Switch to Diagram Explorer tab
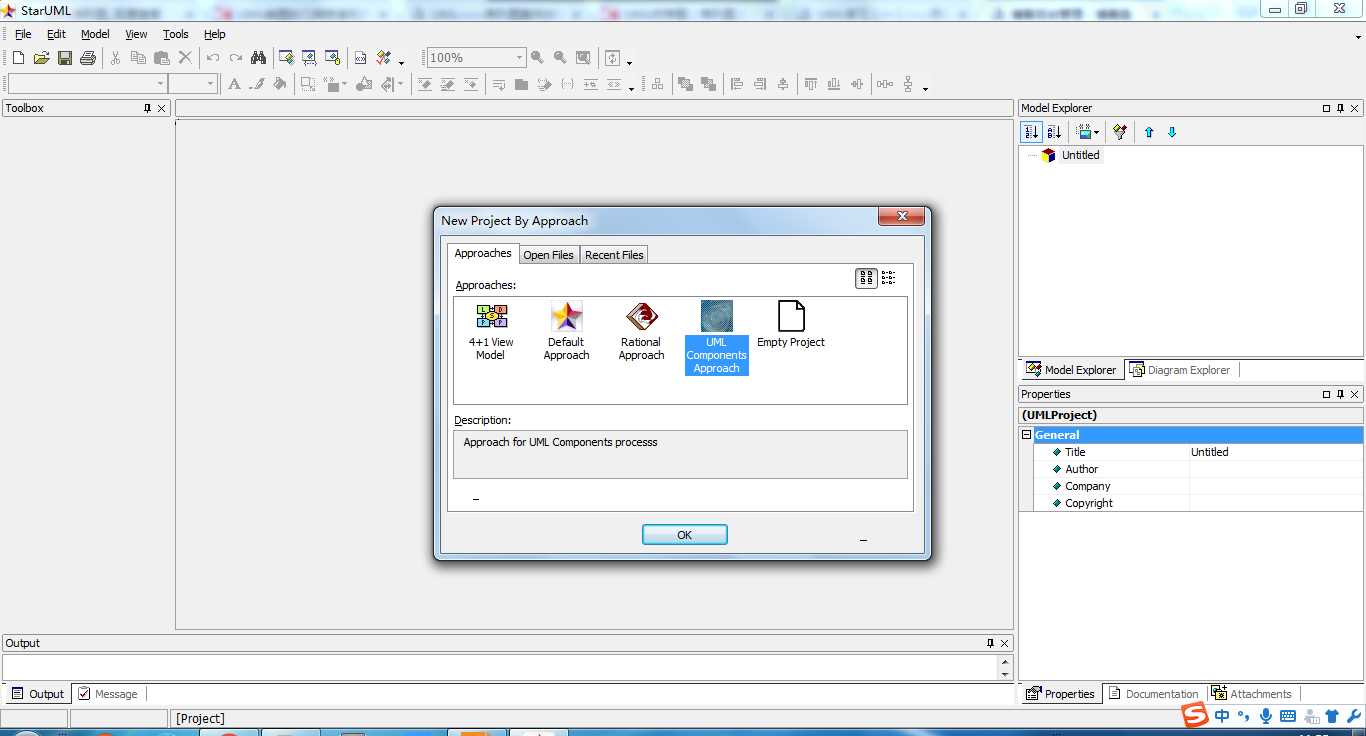This screenshot has height=736, width=1366. click(1179, 370)
